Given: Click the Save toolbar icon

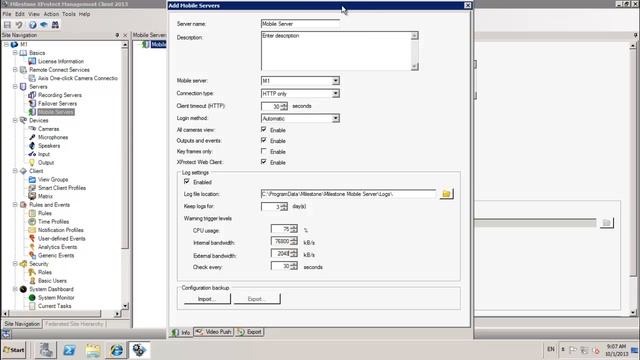Looking at the screenshot, I should [7, 25].
